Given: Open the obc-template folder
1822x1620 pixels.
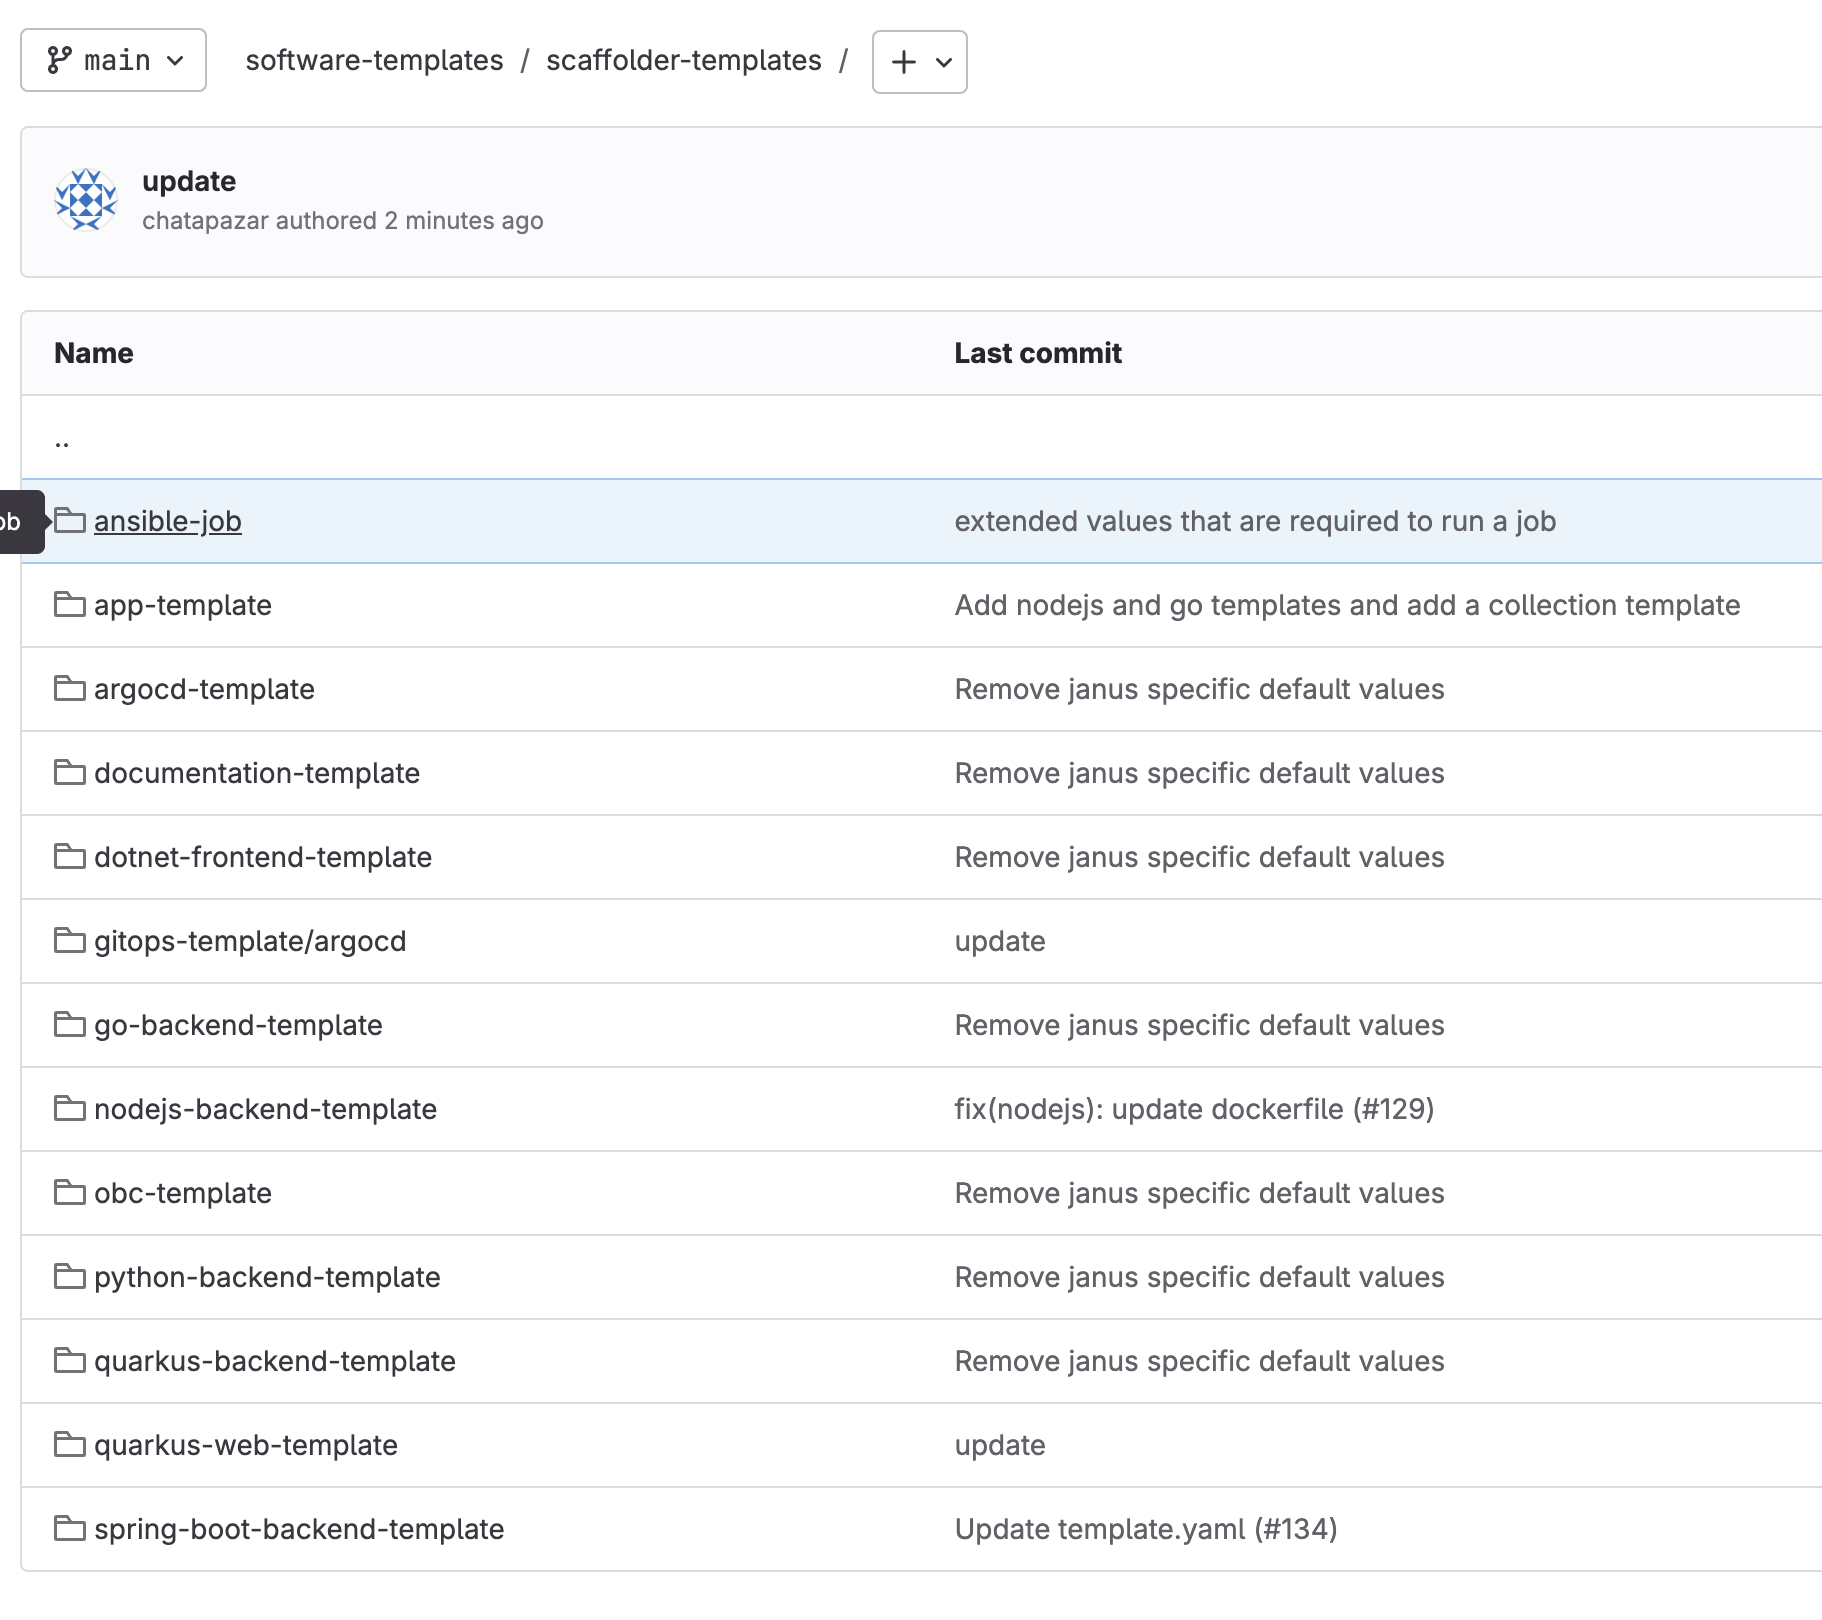Looking at the screenshot, I should tap(183, 1193).
